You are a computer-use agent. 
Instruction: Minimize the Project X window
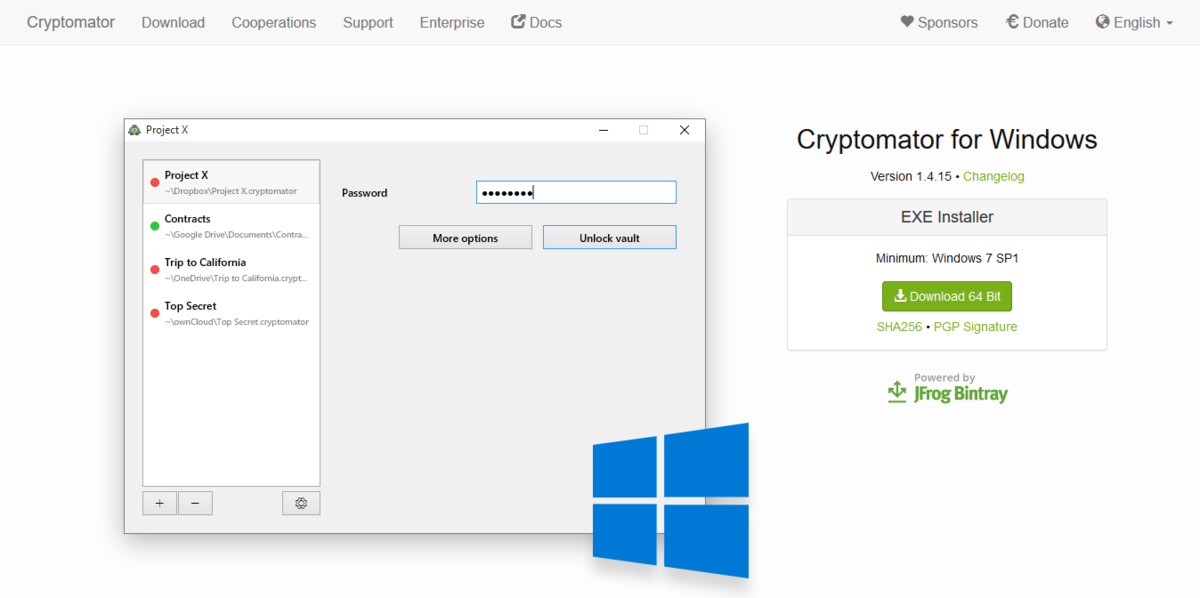click(x=604, y=130)
